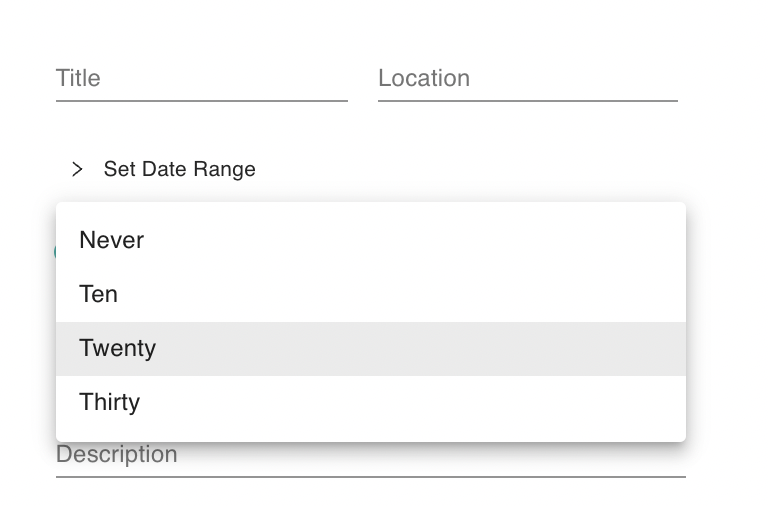Pick the Twenty option
The height and width of the screenshot is (506, 768).
click(x=117, y=348)
